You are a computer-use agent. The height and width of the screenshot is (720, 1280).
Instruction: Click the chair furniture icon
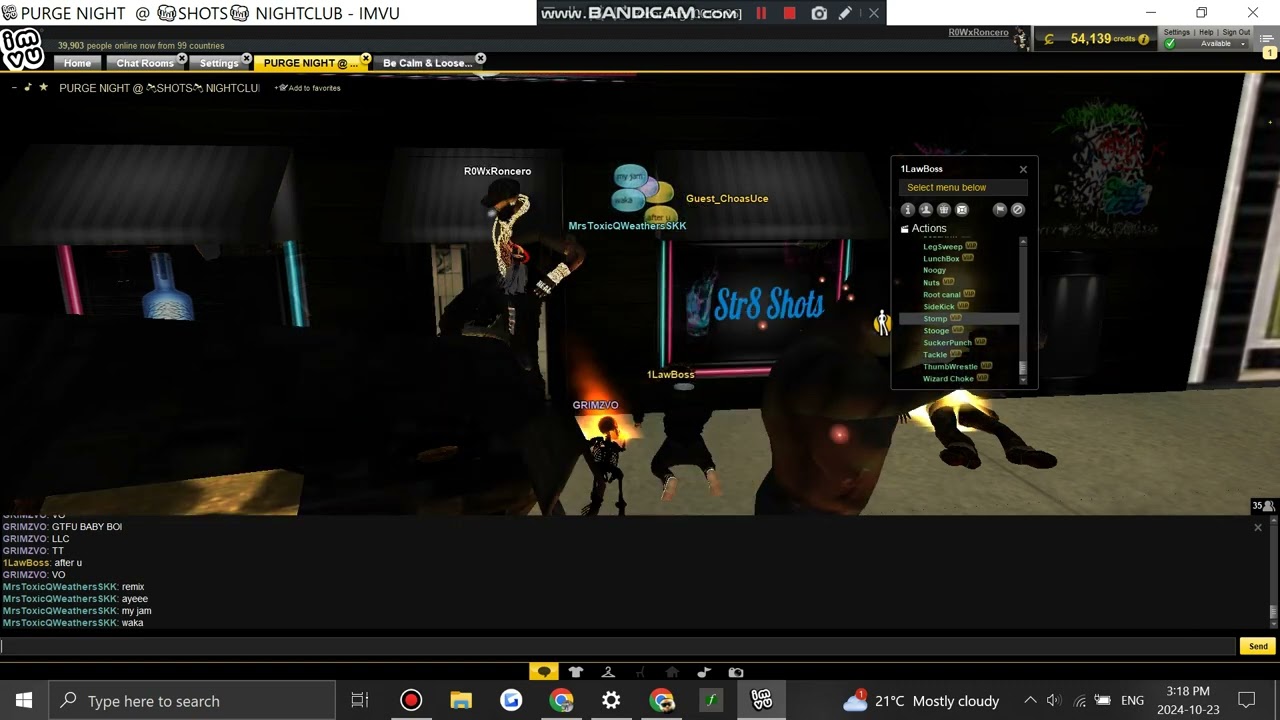coord(640,672)
